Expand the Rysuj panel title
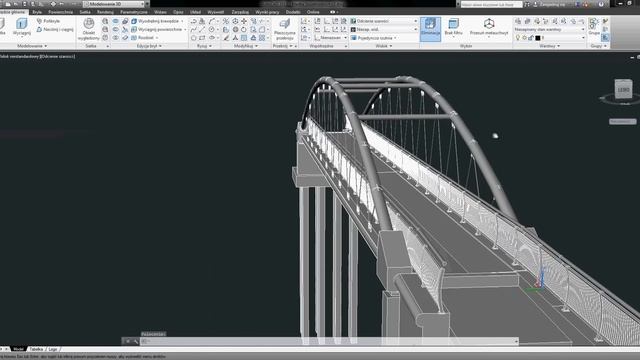This screenshot has width=640, height=360. coord(204,46)
